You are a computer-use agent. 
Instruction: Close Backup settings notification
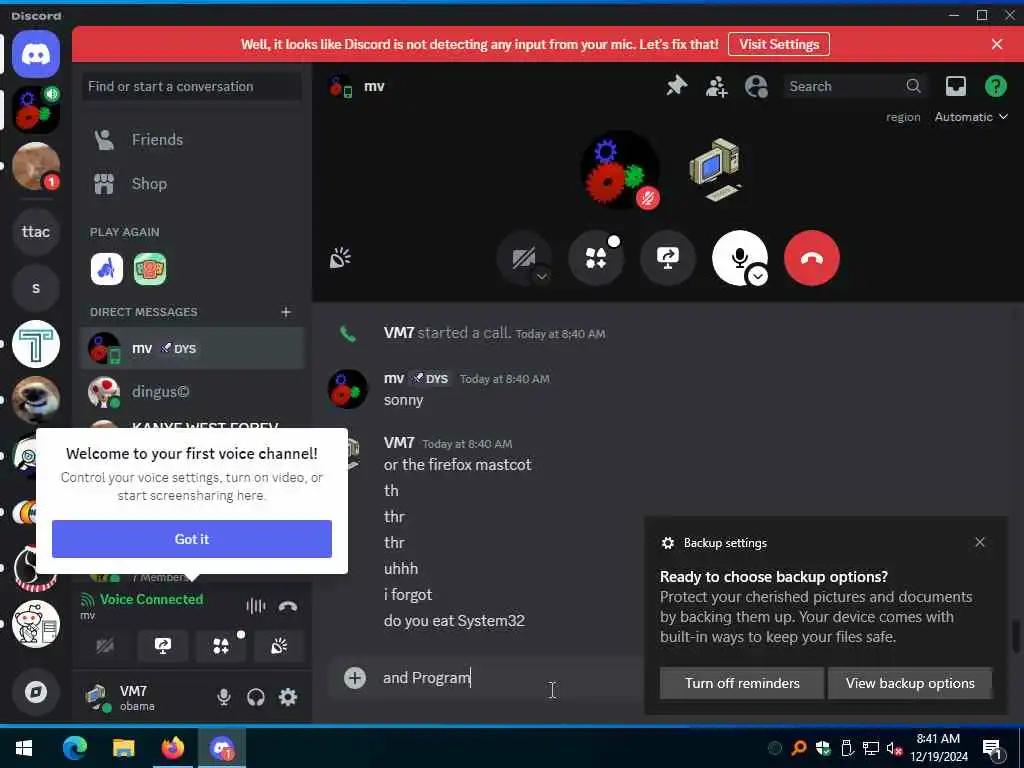point(980,542)
